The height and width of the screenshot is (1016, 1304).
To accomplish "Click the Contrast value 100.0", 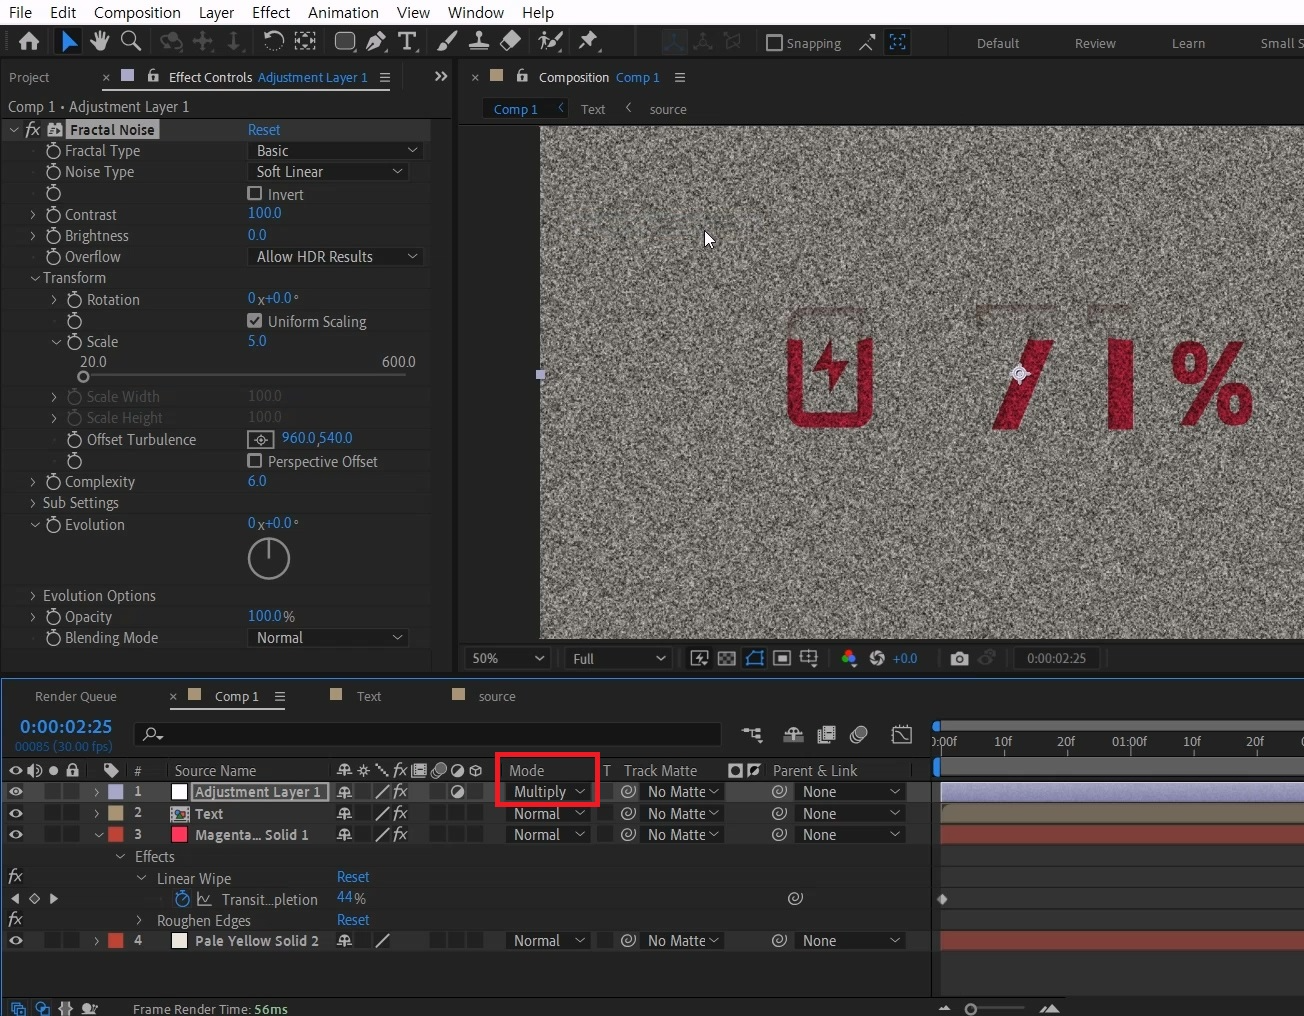I will click(x=265, y=213).
